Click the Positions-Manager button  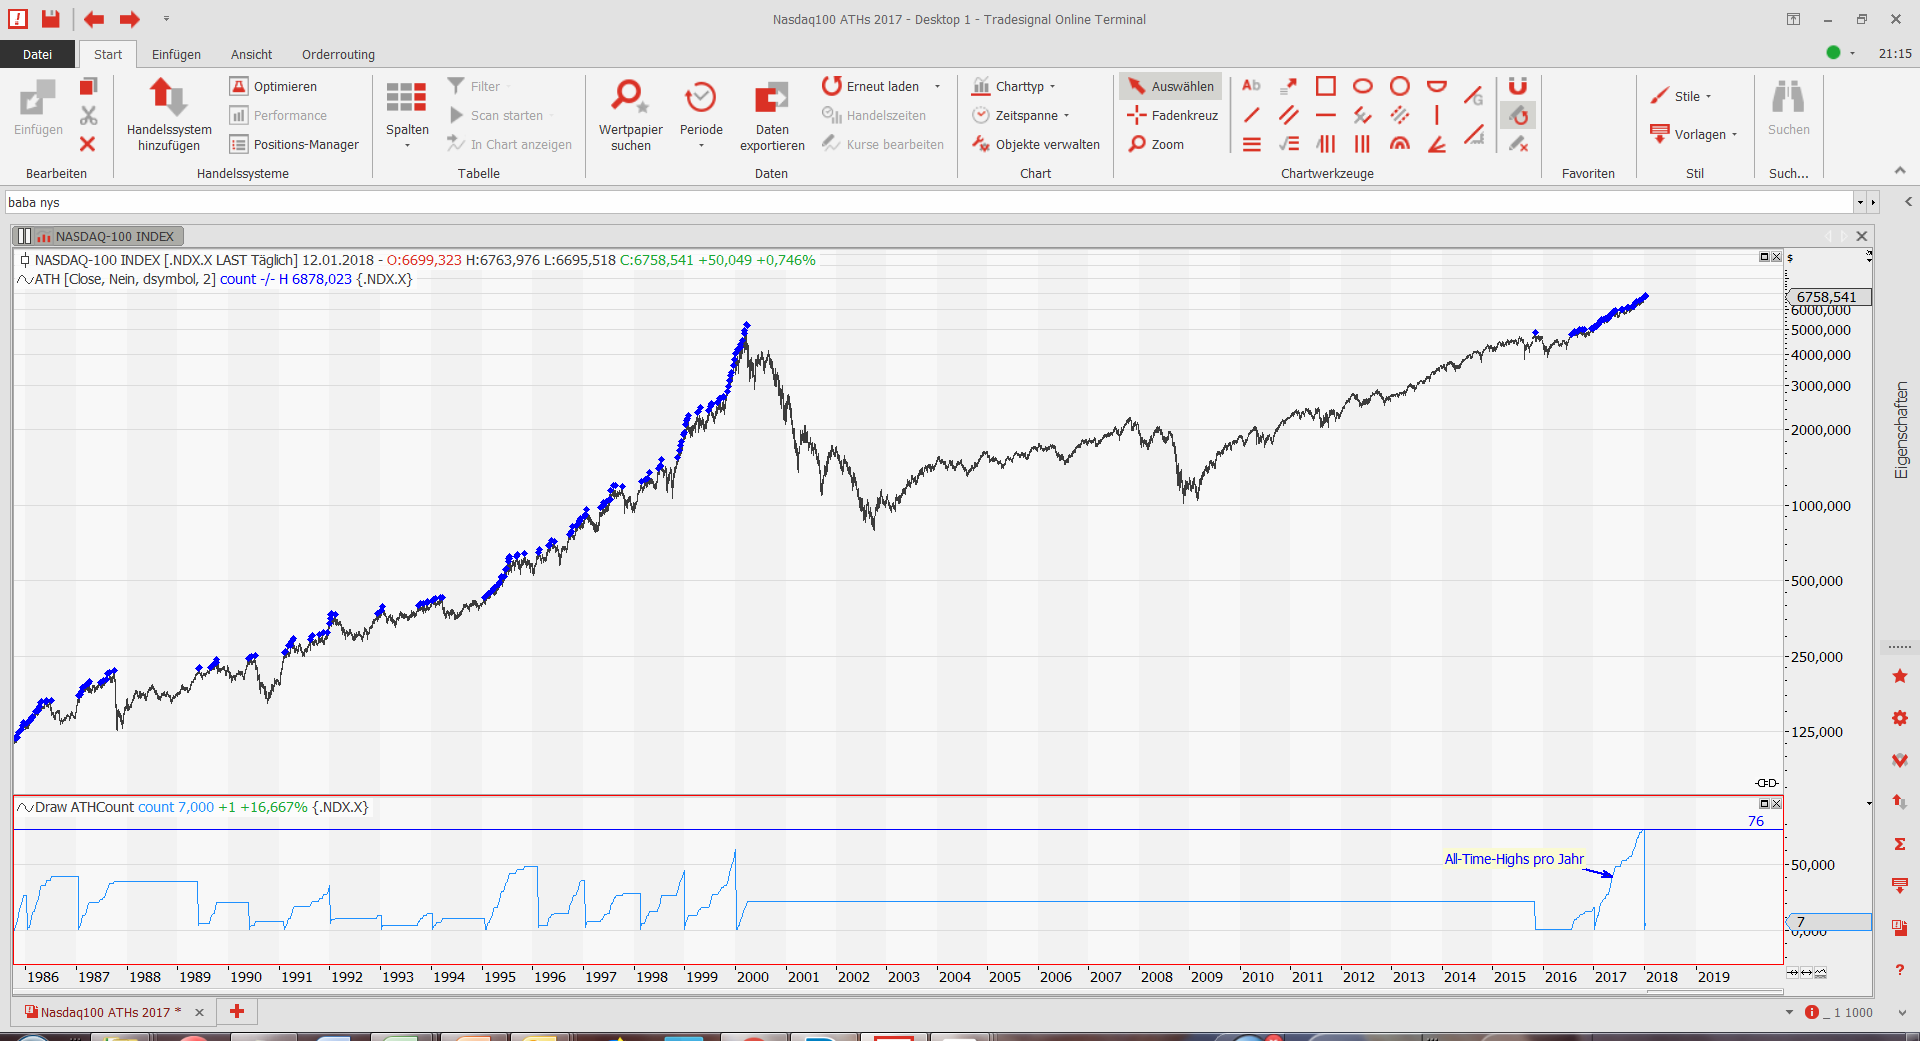pyautogui.click(x=294, y=145)
